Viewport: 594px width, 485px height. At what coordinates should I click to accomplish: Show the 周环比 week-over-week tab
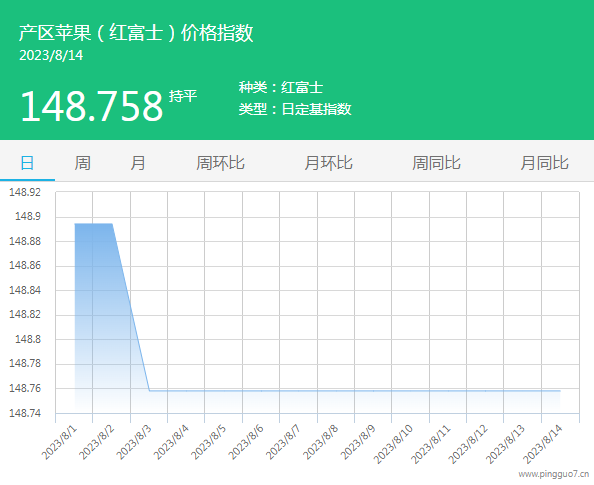coord(220,163)
